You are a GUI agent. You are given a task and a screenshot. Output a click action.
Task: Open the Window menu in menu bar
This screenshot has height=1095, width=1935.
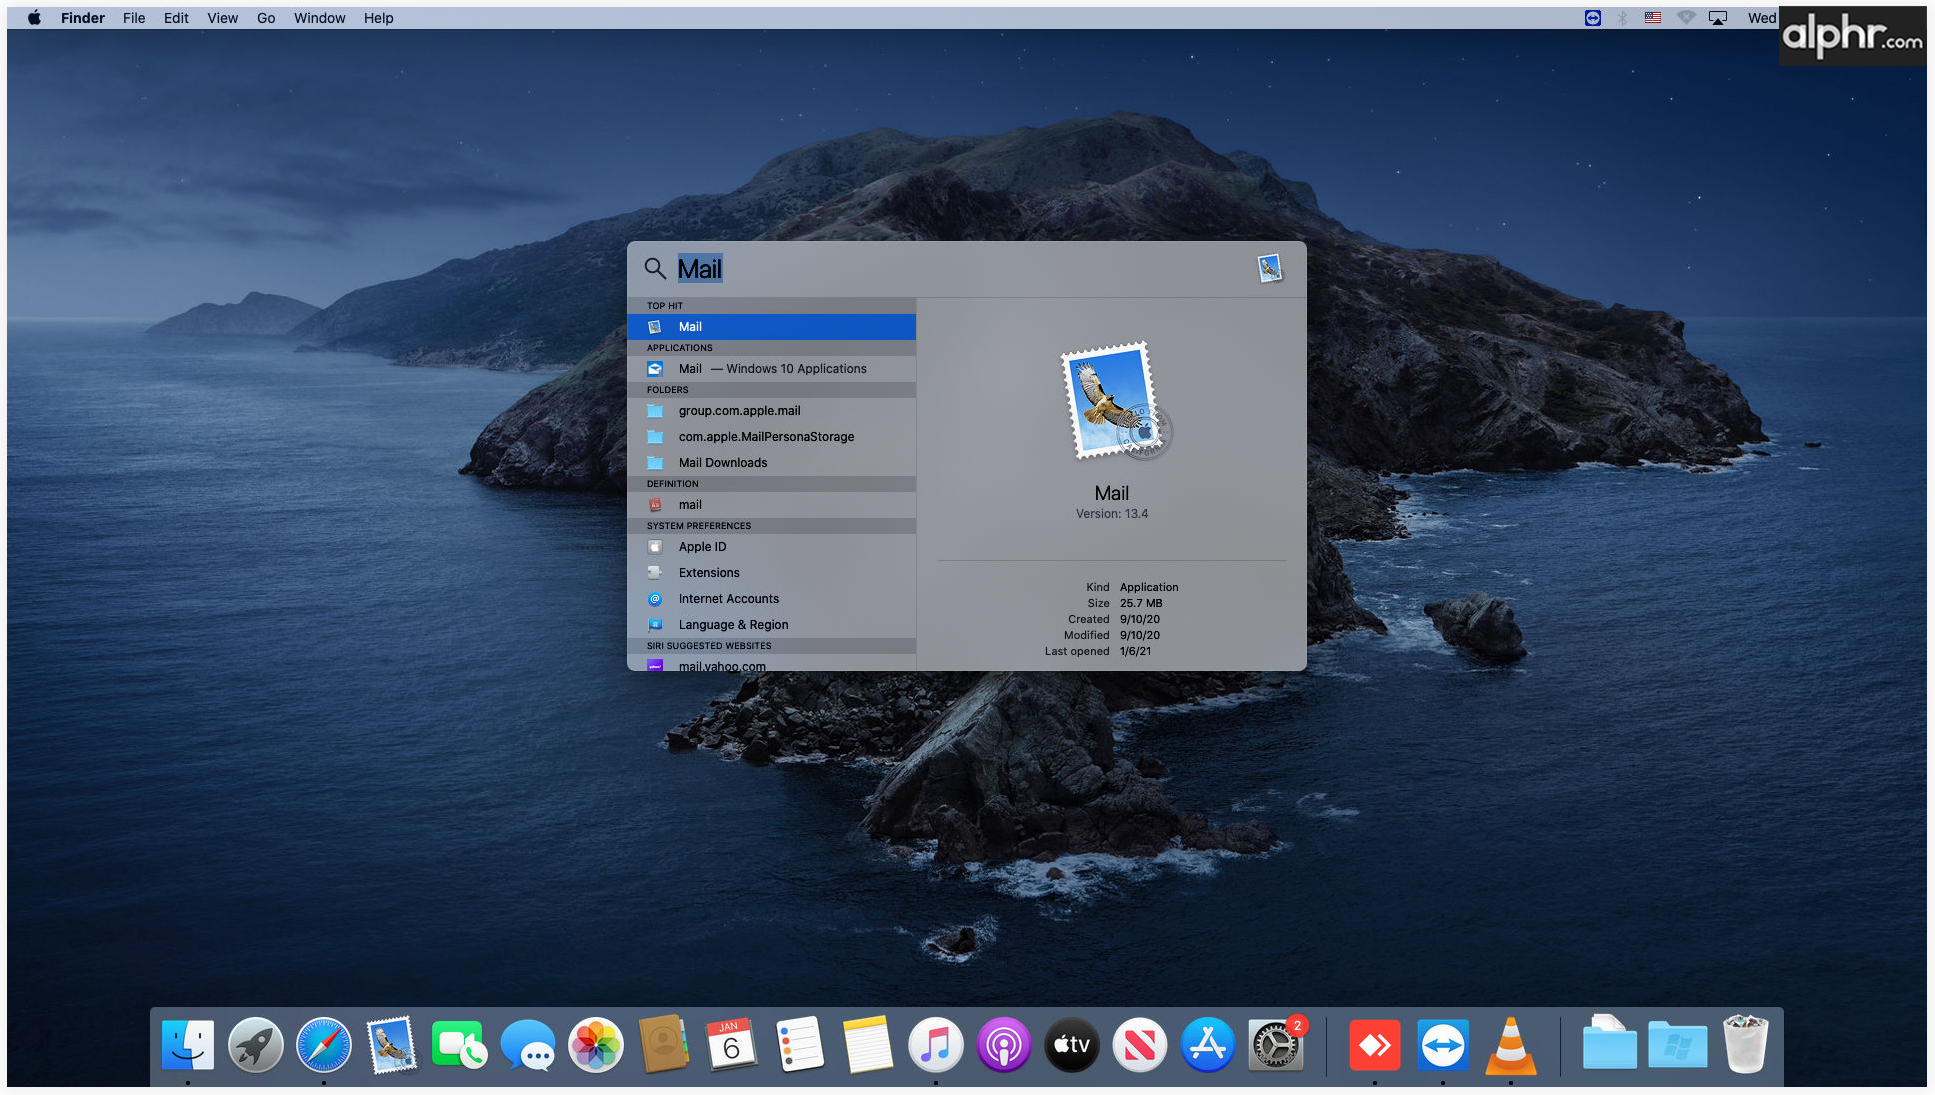click(319, 18)
